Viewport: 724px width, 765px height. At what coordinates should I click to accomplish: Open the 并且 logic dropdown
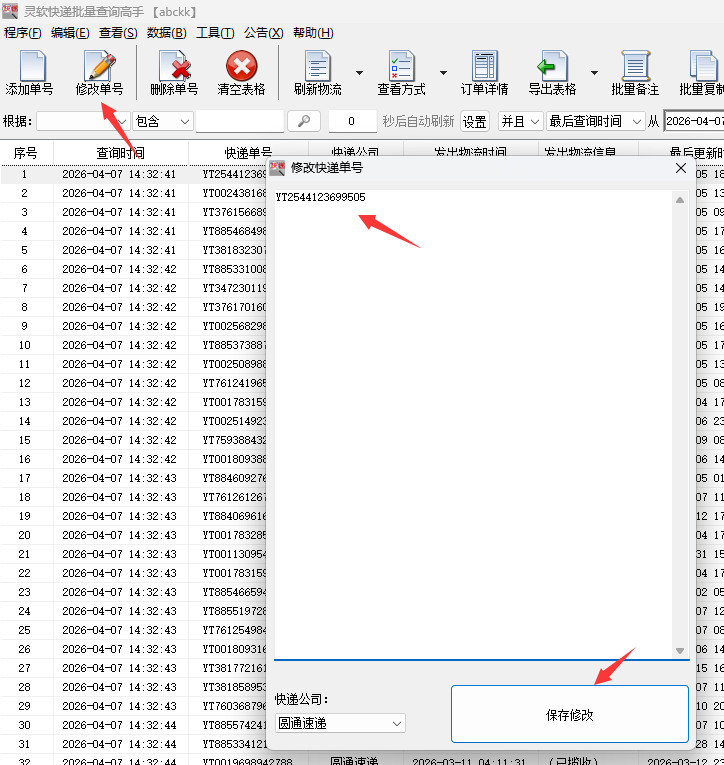point(520,121)
